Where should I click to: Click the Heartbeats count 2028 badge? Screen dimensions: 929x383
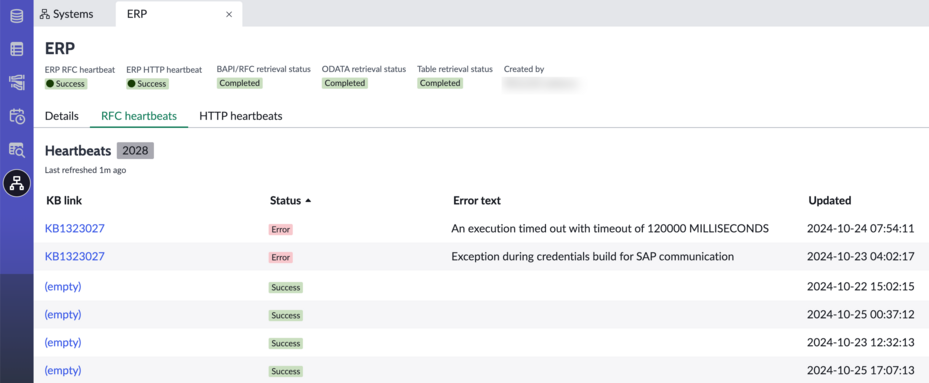click(135, 151)
